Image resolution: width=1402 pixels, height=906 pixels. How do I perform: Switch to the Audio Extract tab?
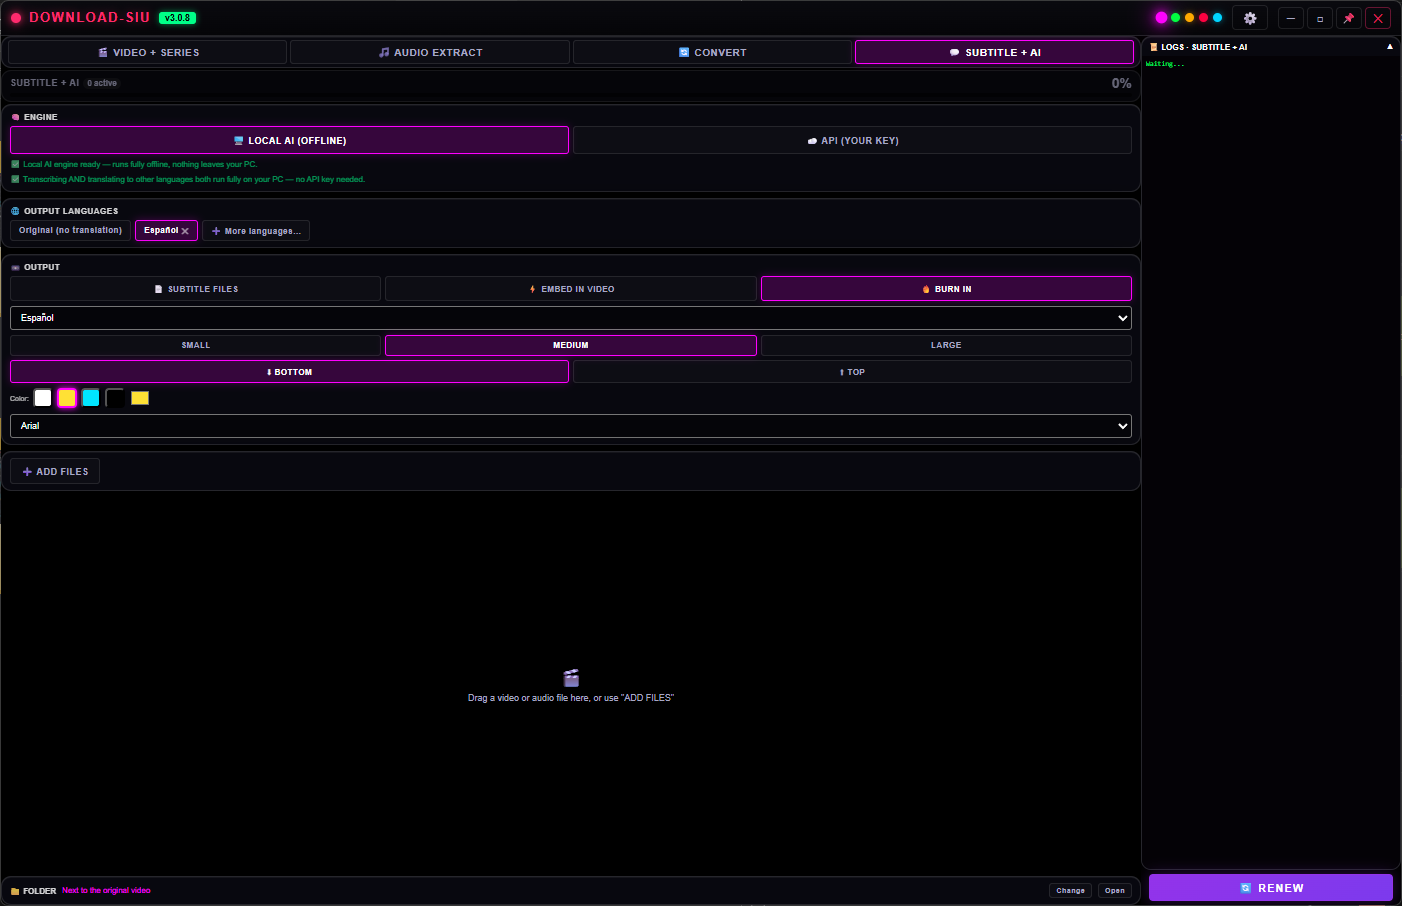[x=430, y=52]
